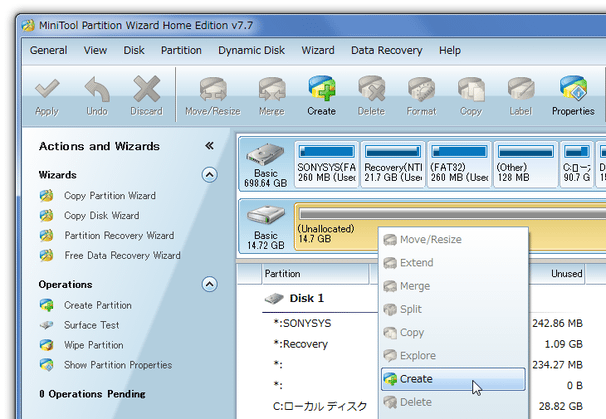Viewport: 606px width, 419px height.
Task: Click the Label toolbar icon
Action: coord(521,90)
